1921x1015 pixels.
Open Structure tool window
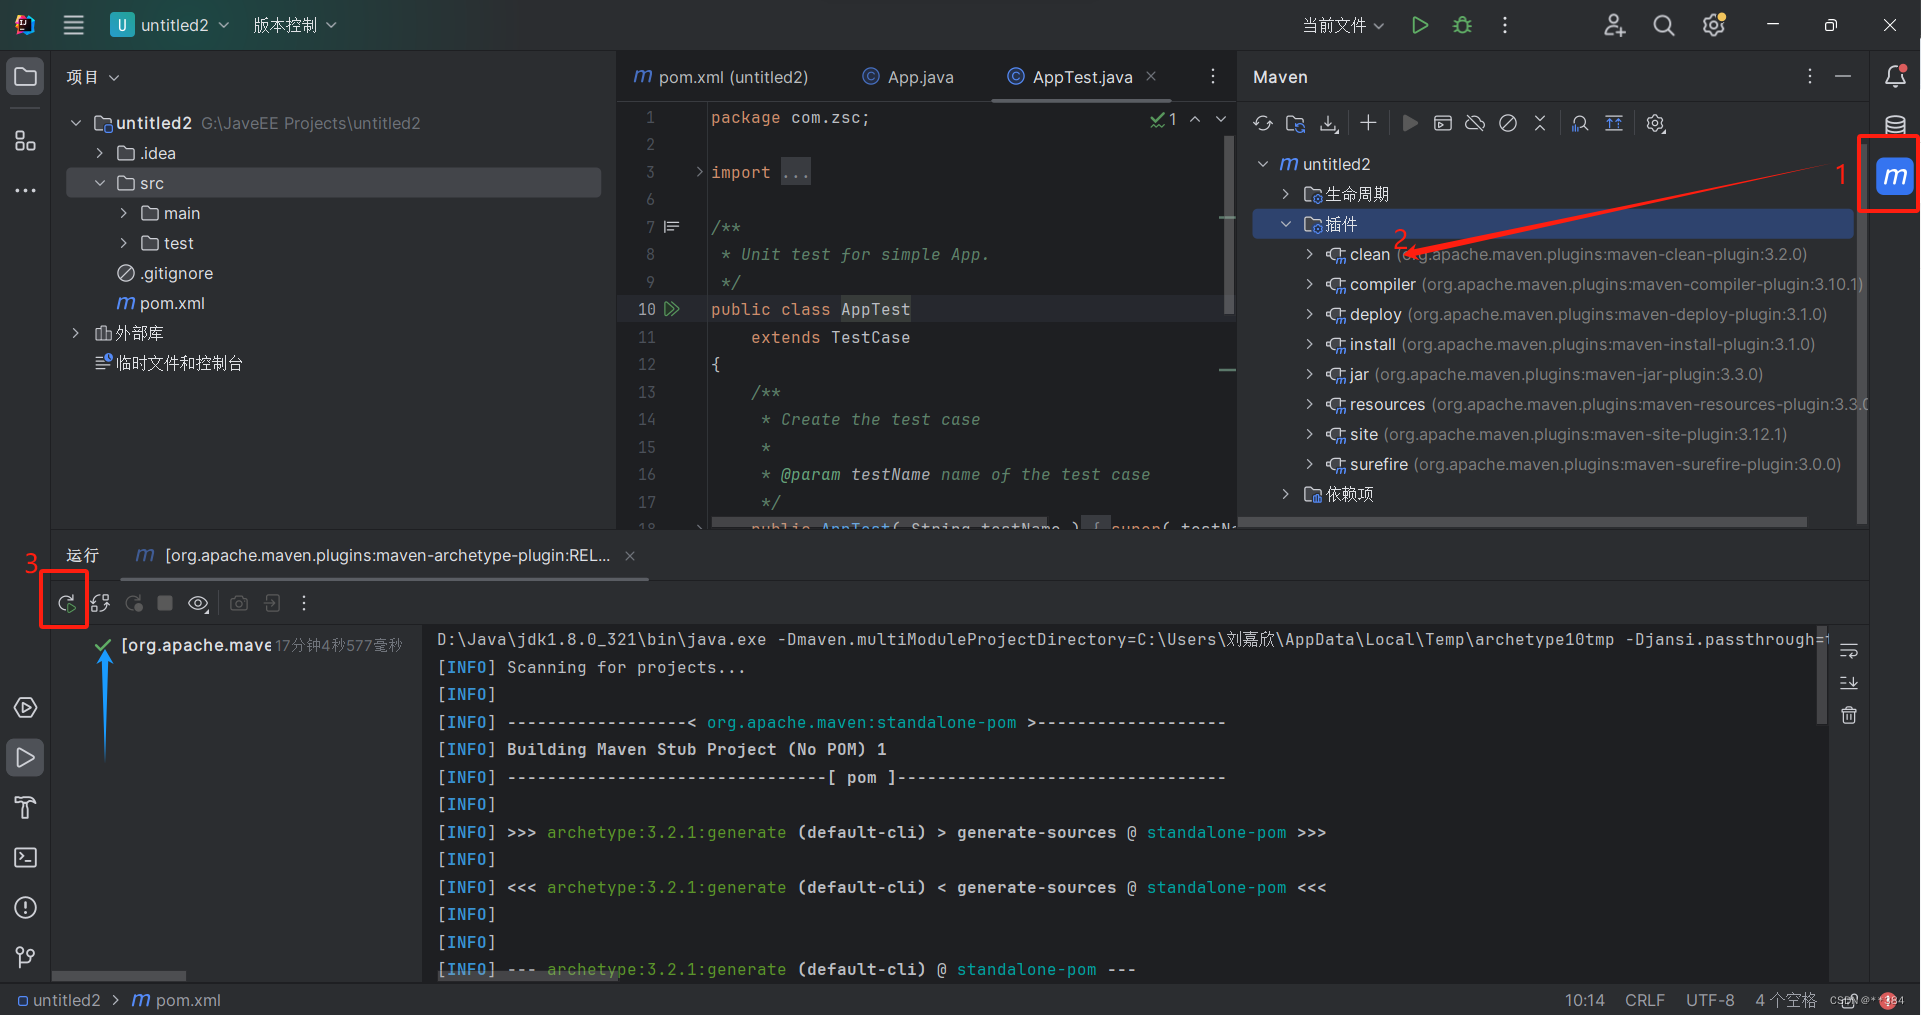pos(26,141)
